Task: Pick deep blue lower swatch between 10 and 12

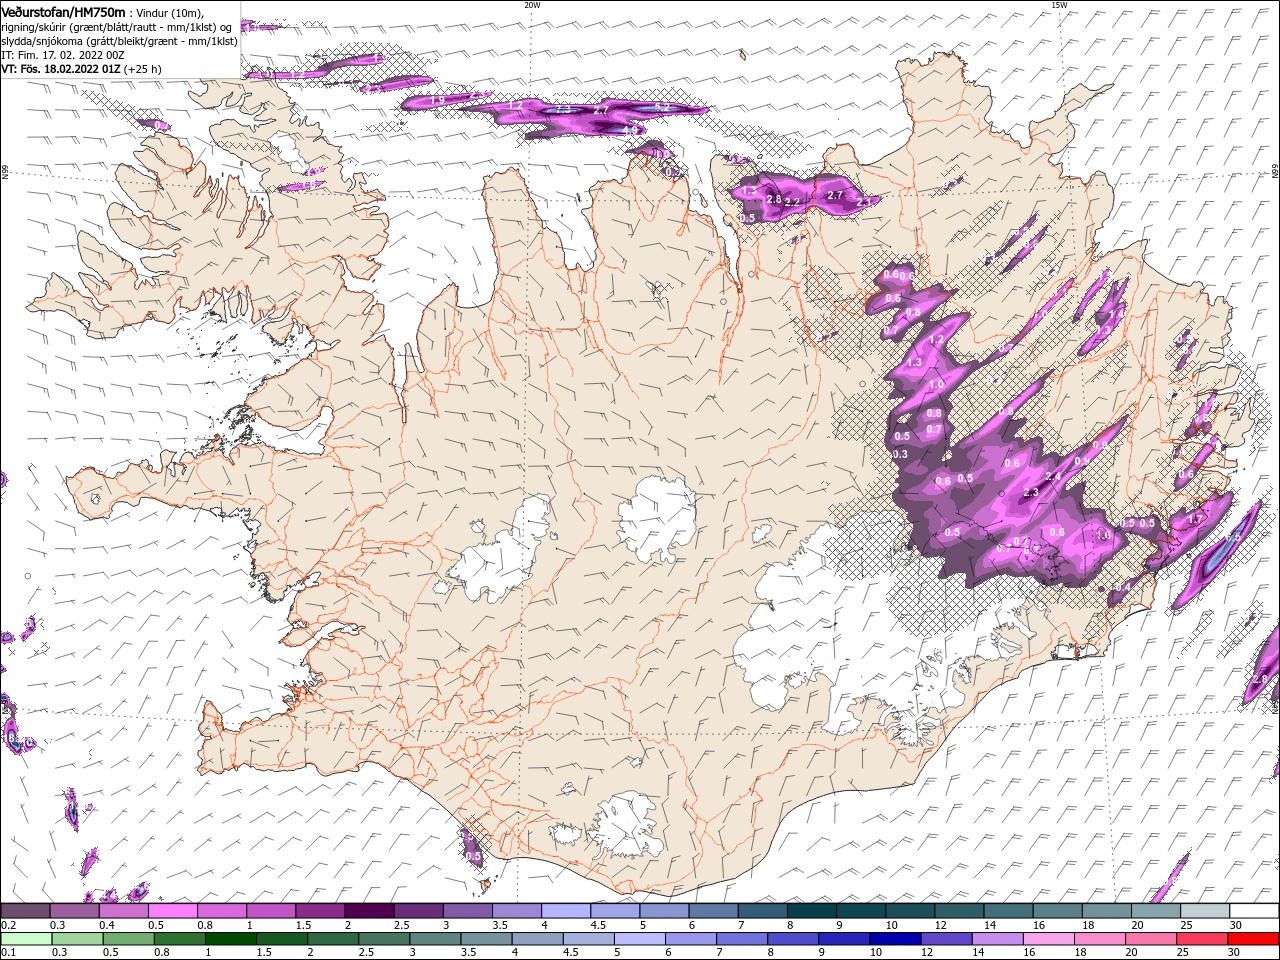Action: pyautogui.click(x=895, y=938)
